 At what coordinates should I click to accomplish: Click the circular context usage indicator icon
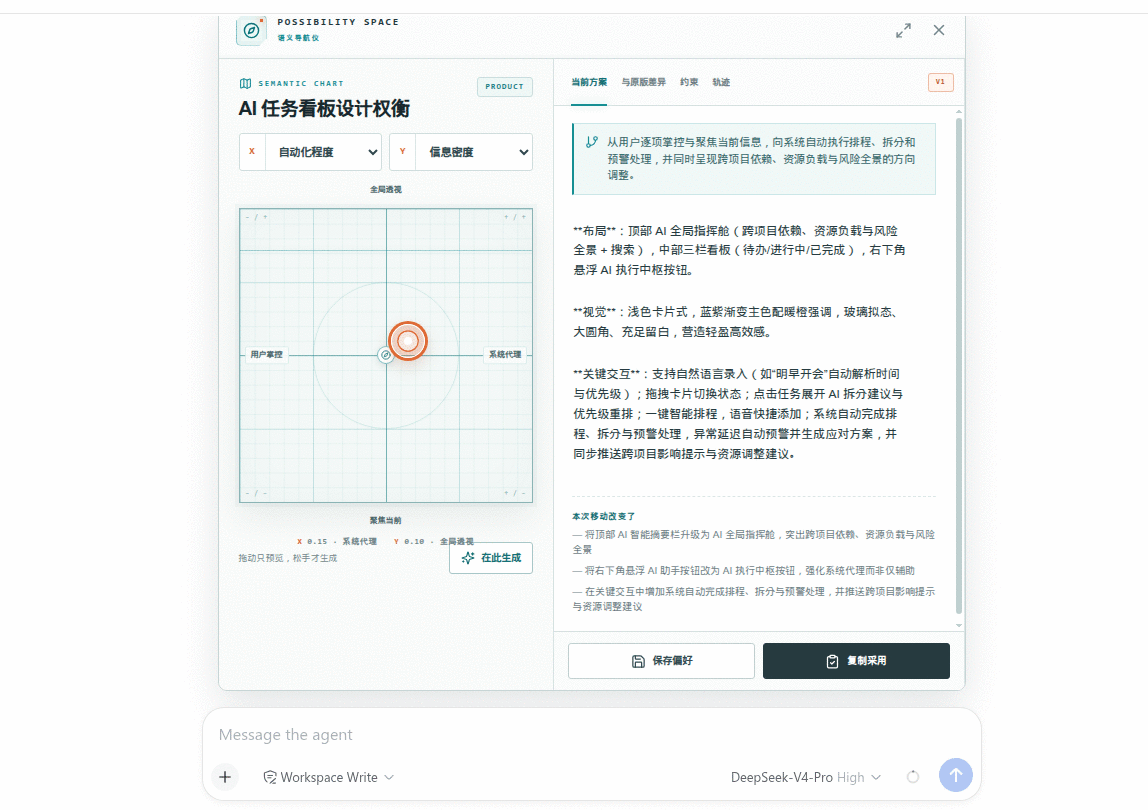pos(912,777)
